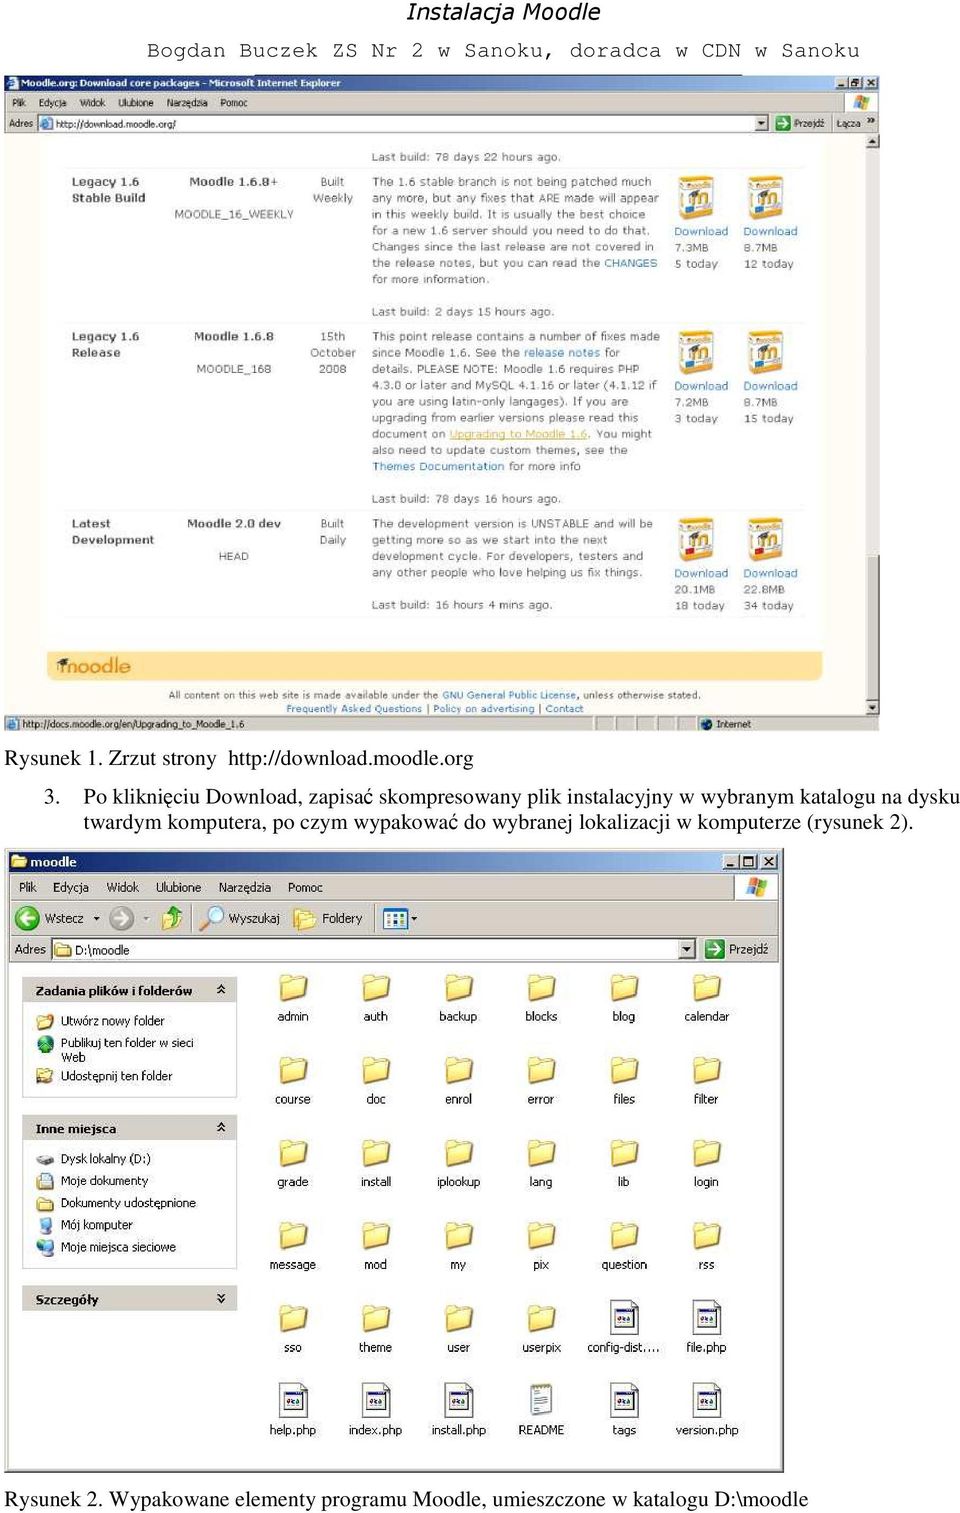The image size is (960, 1513).
Task: Click the GNU General Public License link
Action: [509, 695]
